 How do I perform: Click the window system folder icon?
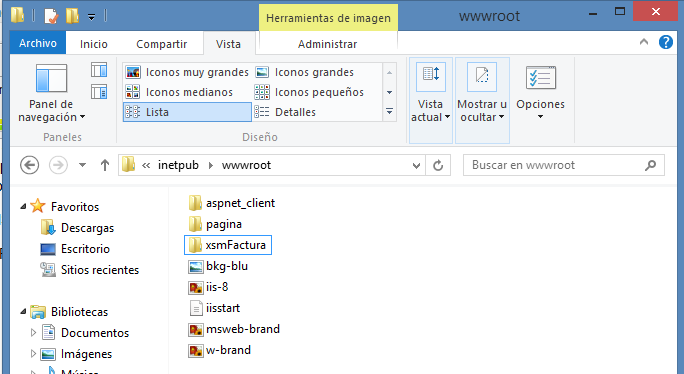(18, 15)
